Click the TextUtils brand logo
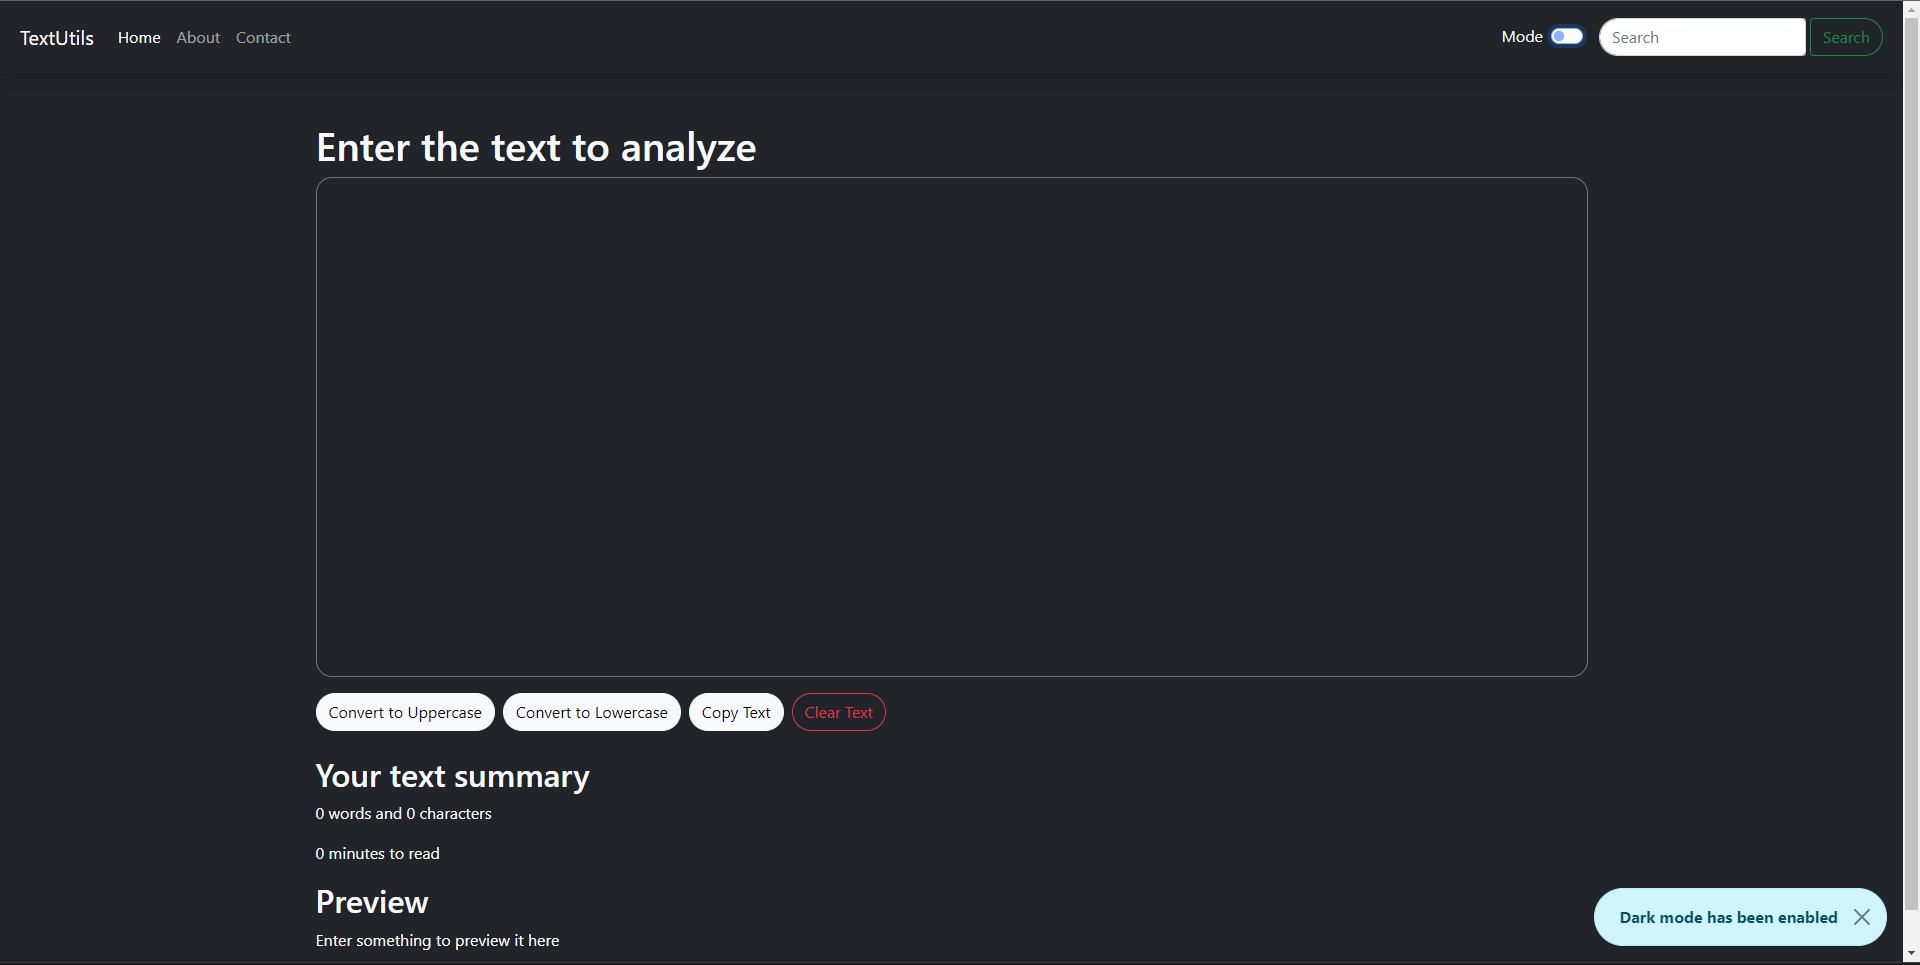The image size is (1920, 965). click(x=56, y=37)
